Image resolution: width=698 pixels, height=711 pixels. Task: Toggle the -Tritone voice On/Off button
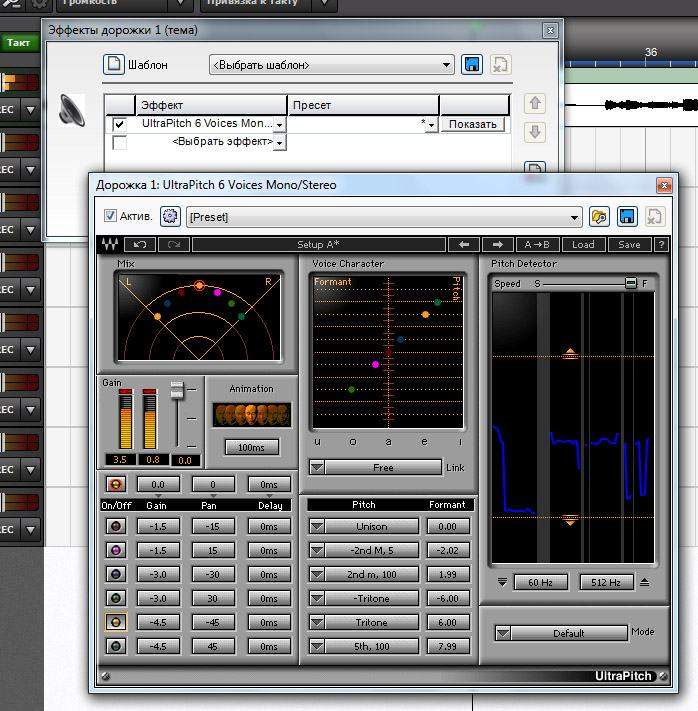tap(116, 599)
